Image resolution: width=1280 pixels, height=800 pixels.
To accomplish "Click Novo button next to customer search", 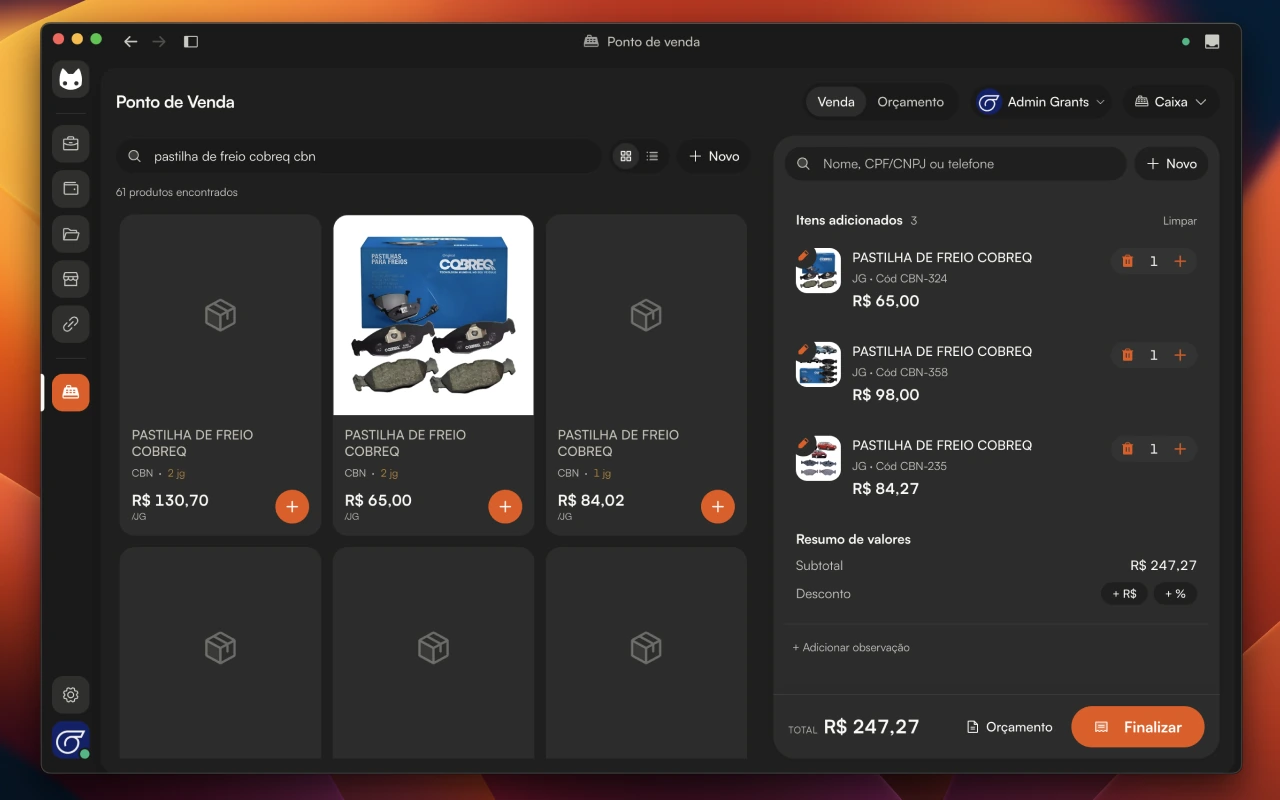I will coord(1171,164).
